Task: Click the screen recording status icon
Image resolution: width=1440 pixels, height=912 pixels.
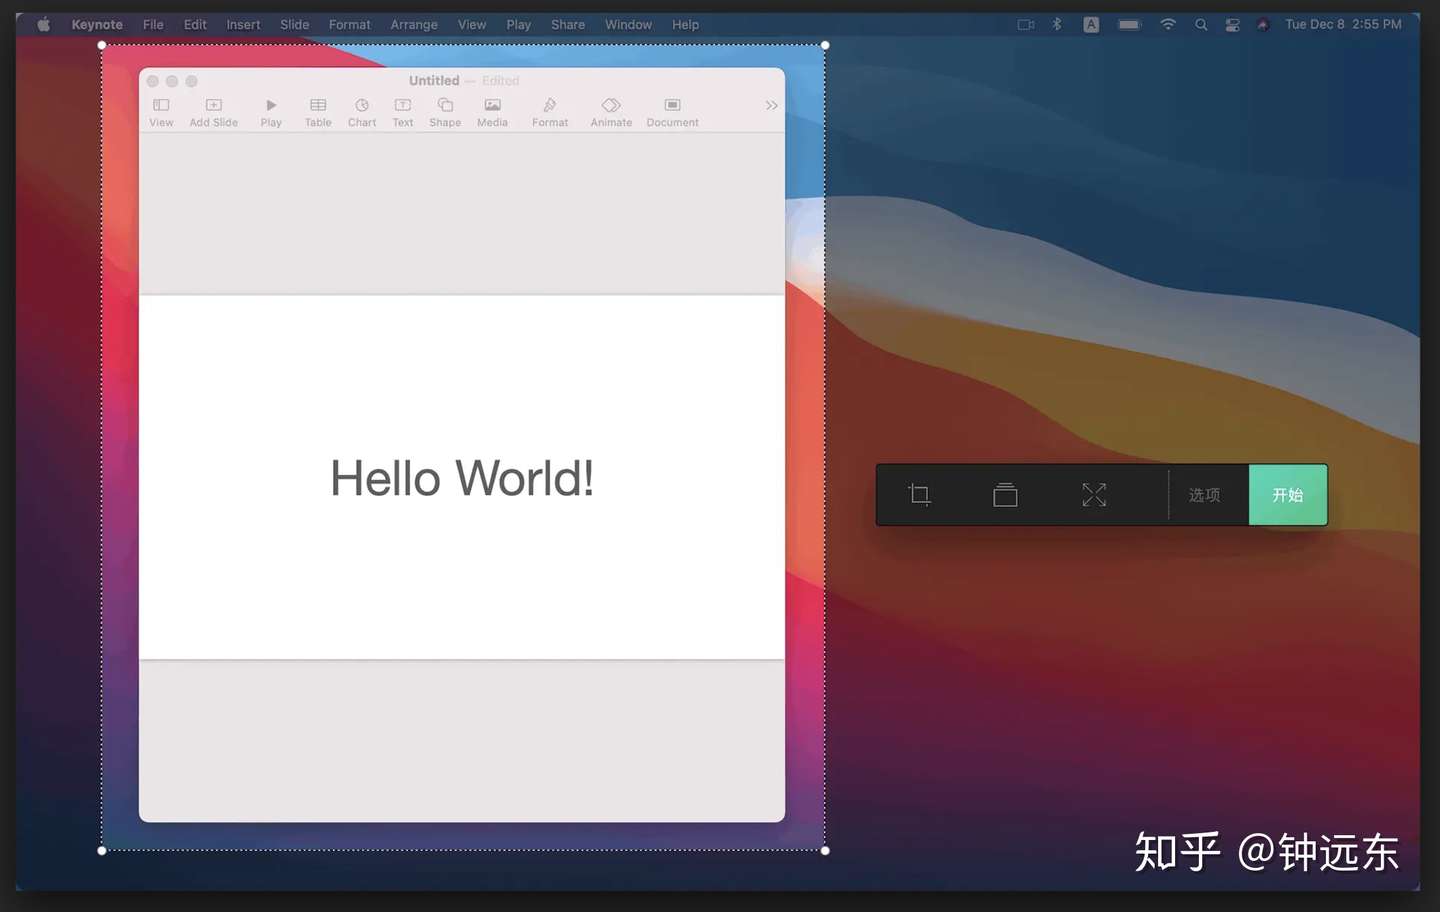Action: coord(1026,24)
